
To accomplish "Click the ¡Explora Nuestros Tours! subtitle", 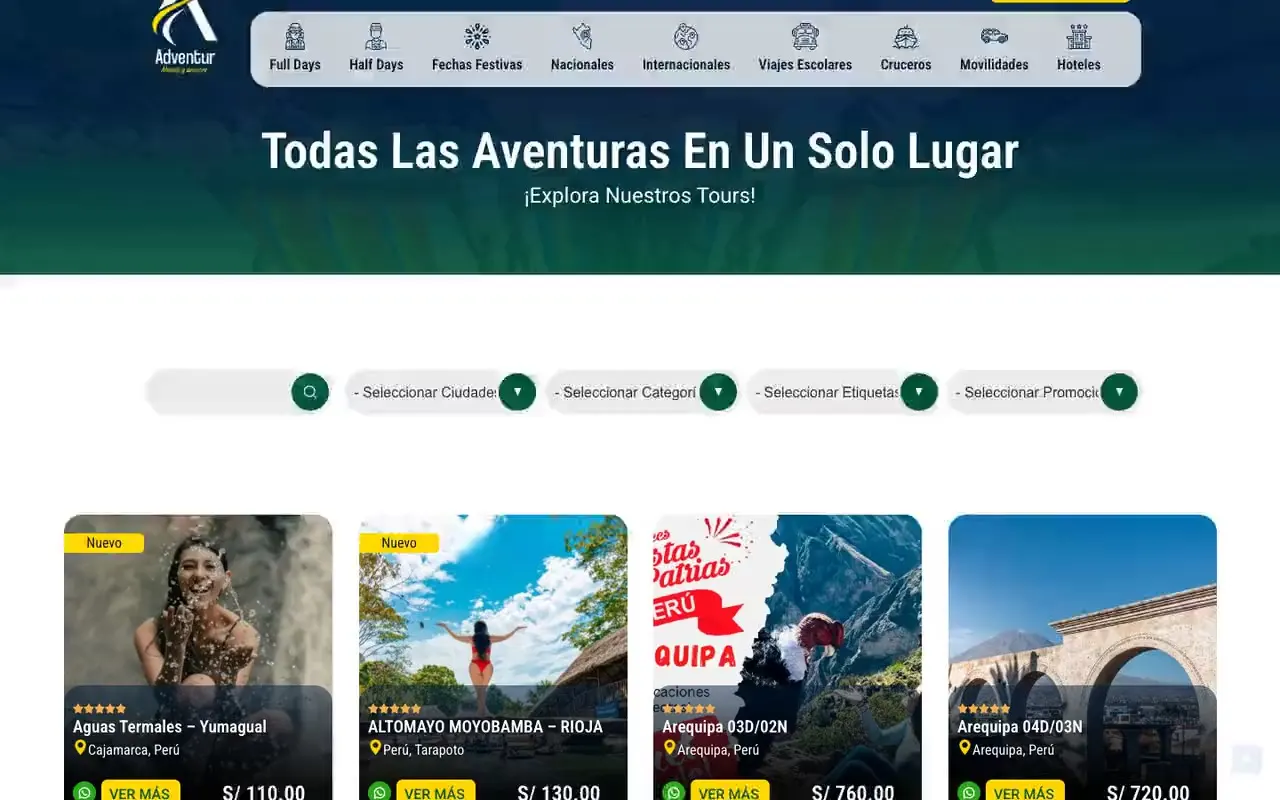I will pyautogui.click(x=640, y=196).
